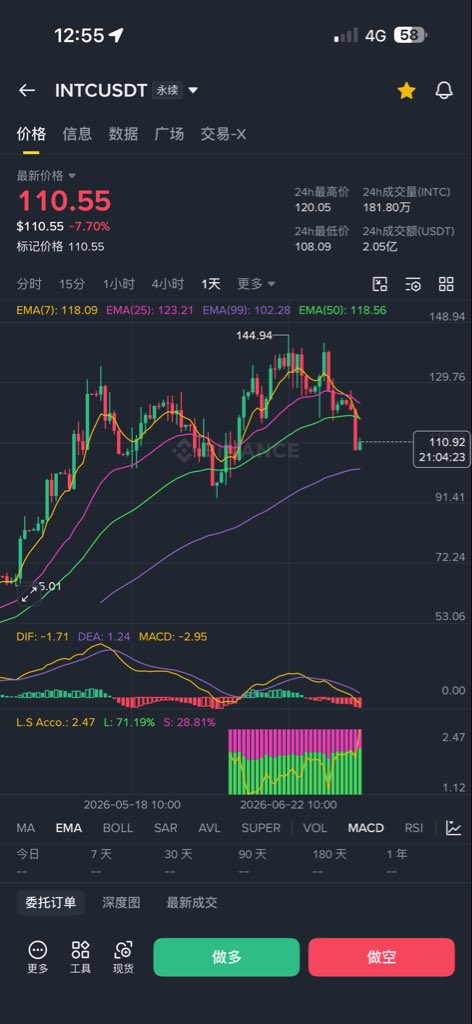Tap the DIF MACD readout
The height and width of the screenshot is (1024, 472).
42,636
